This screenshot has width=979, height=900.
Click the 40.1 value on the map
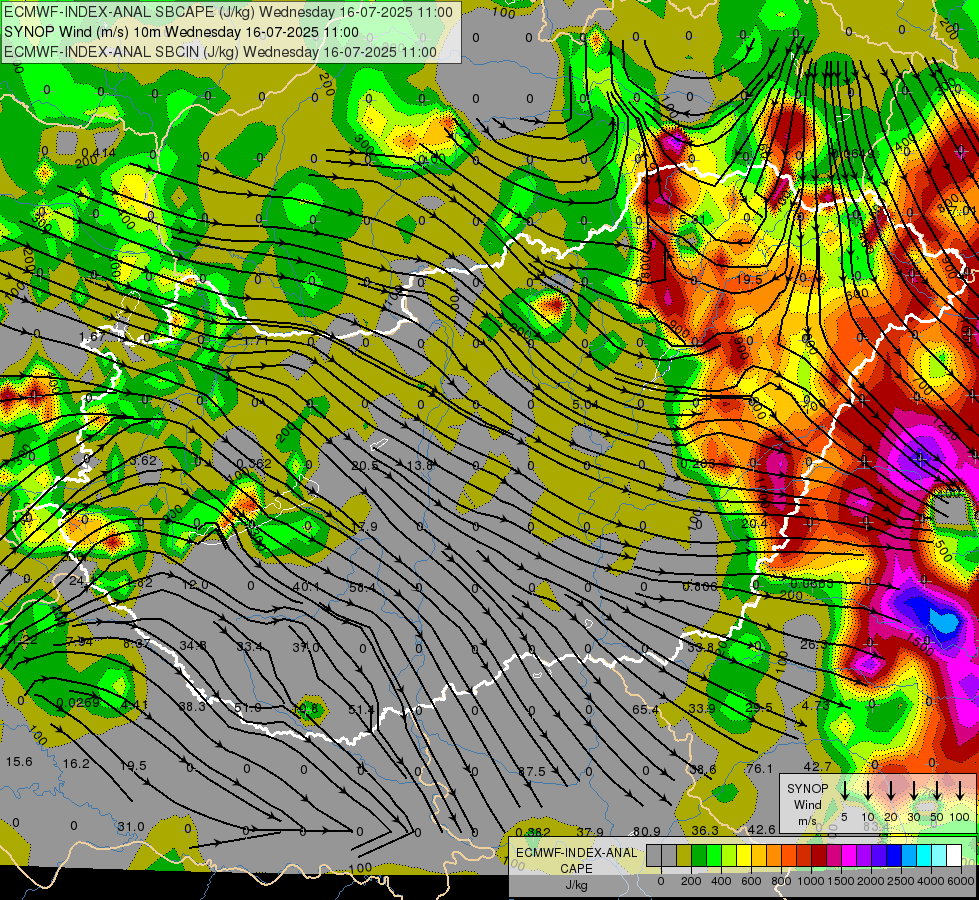(306, 586)
